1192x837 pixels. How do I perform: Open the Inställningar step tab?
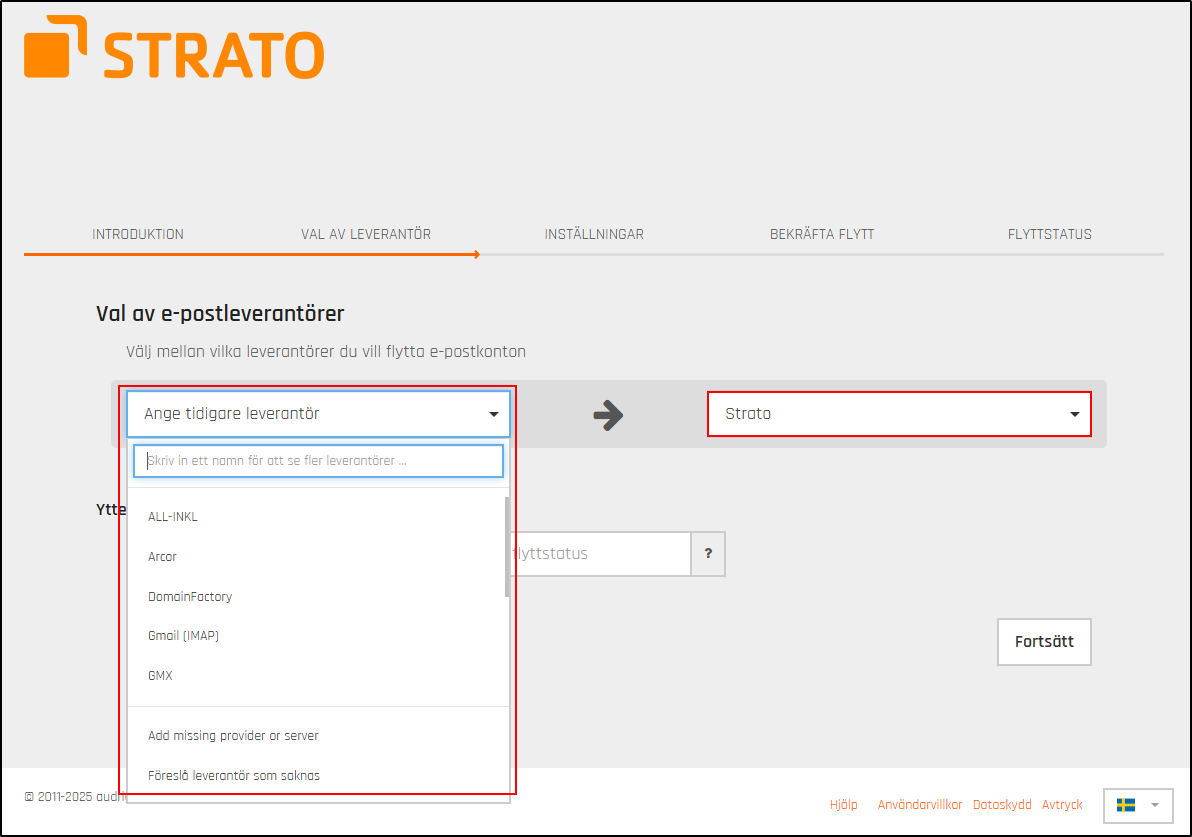click(x=594, y=234)
